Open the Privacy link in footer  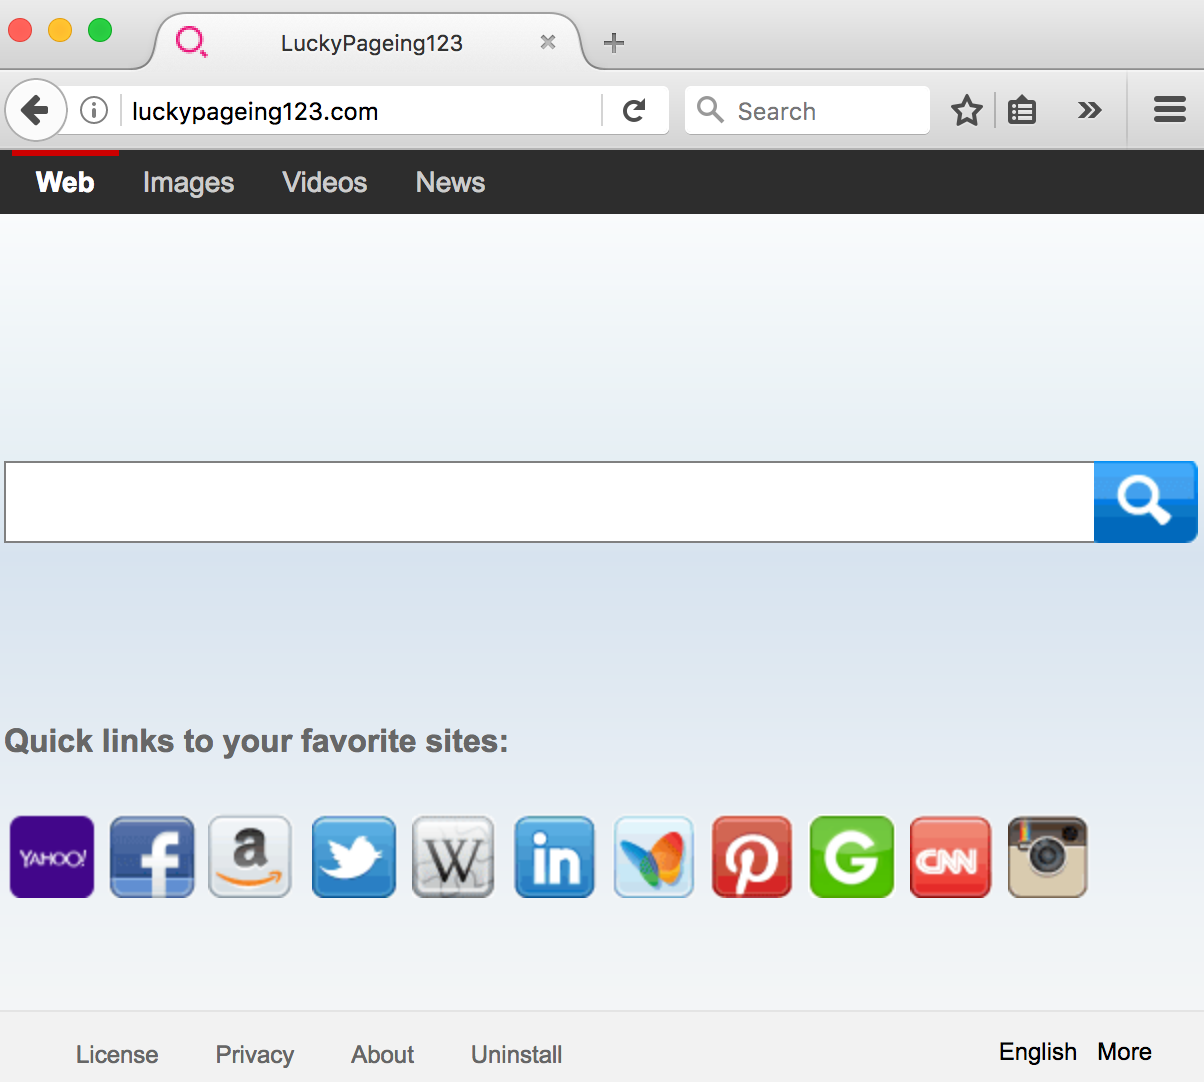click(255, 1054)
